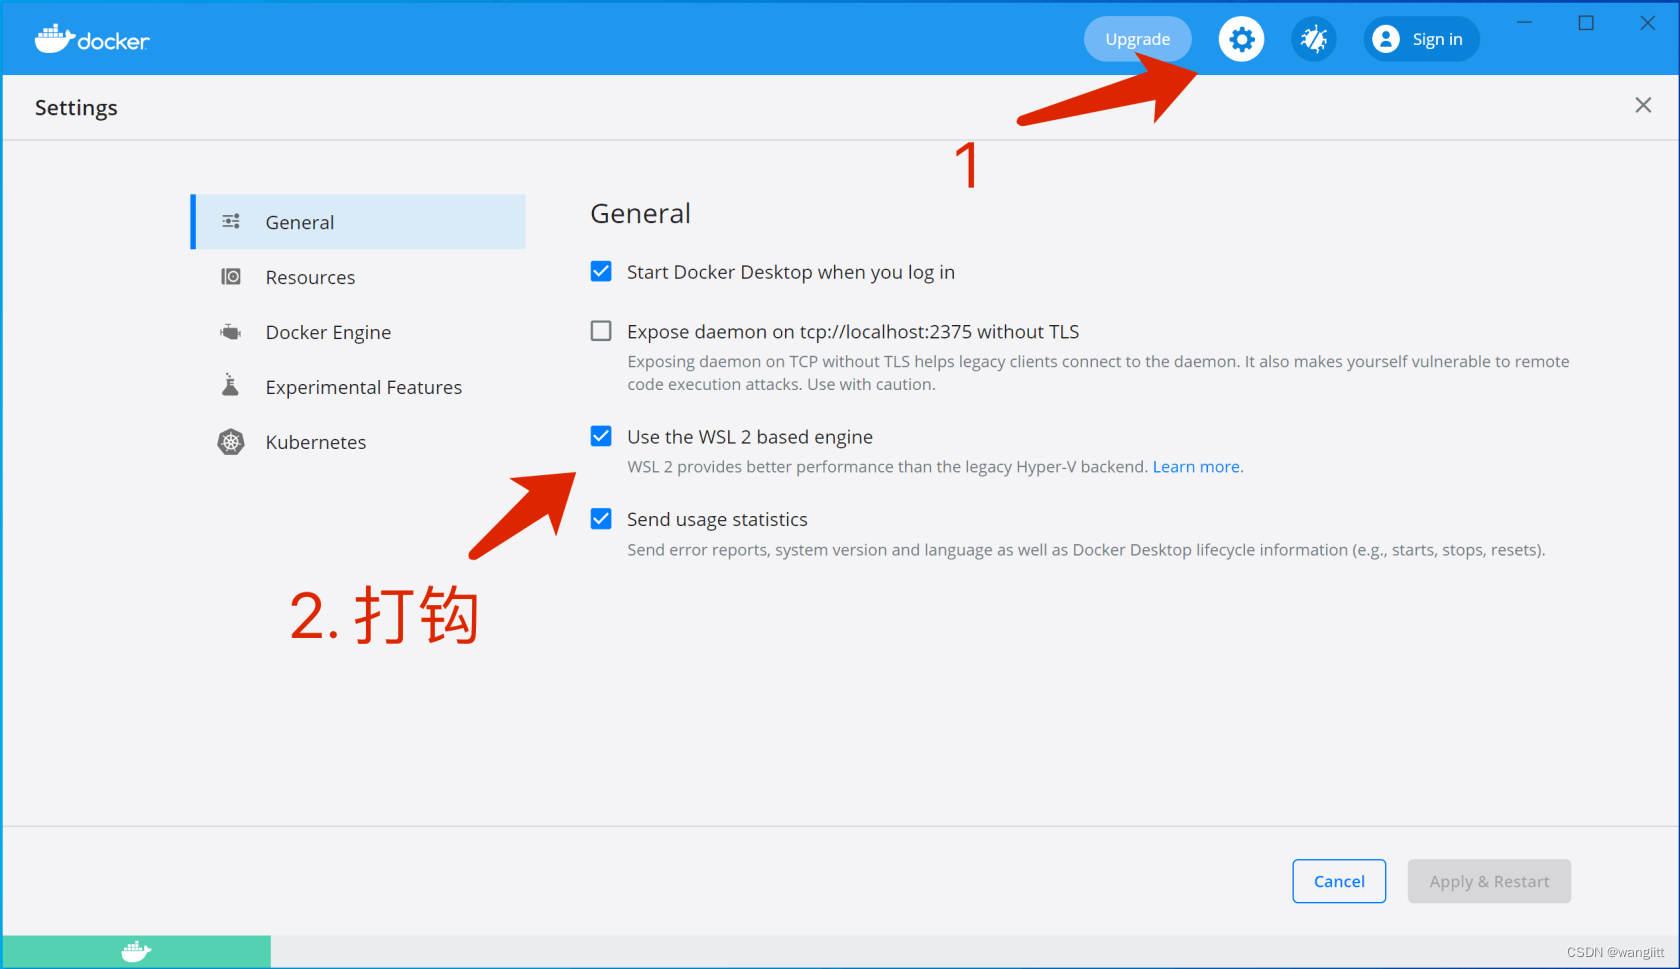This screenshot has width=1680, height=969.
Task: Open the Docker Engine settings tab
Action: [x=358, y=332]
